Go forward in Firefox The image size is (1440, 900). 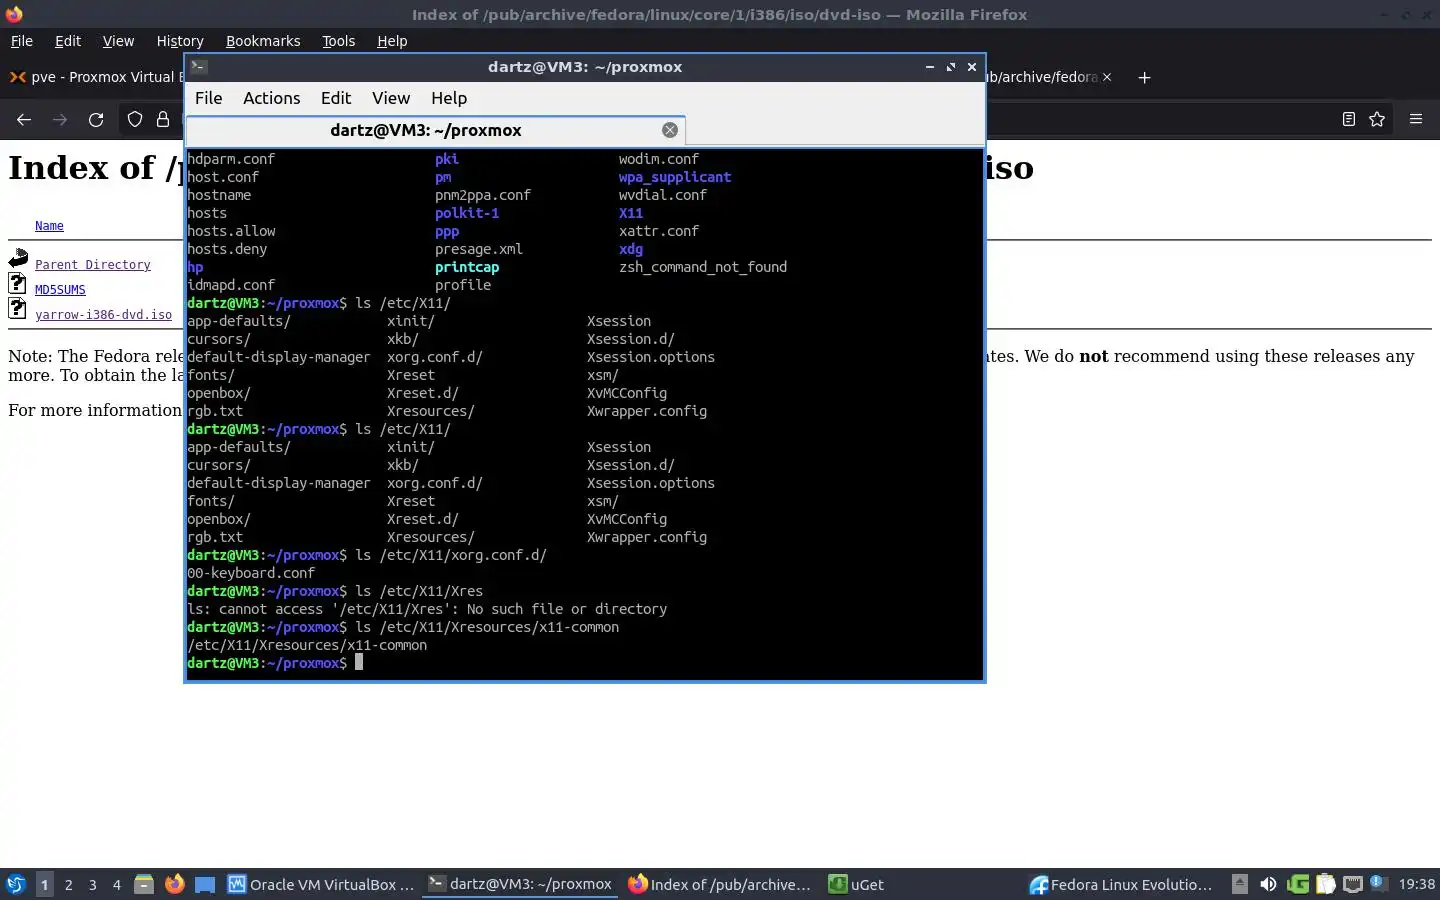(60, 119)
